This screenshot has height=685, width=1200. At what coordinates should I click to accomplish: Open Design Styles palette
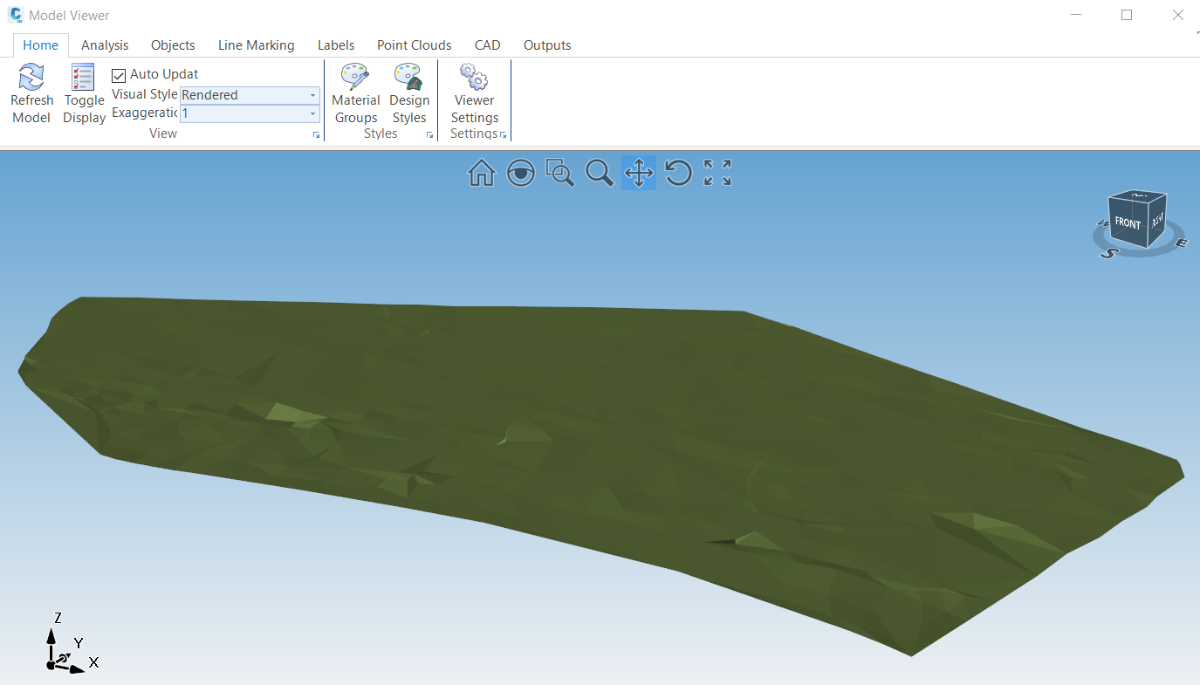(408, 77)
